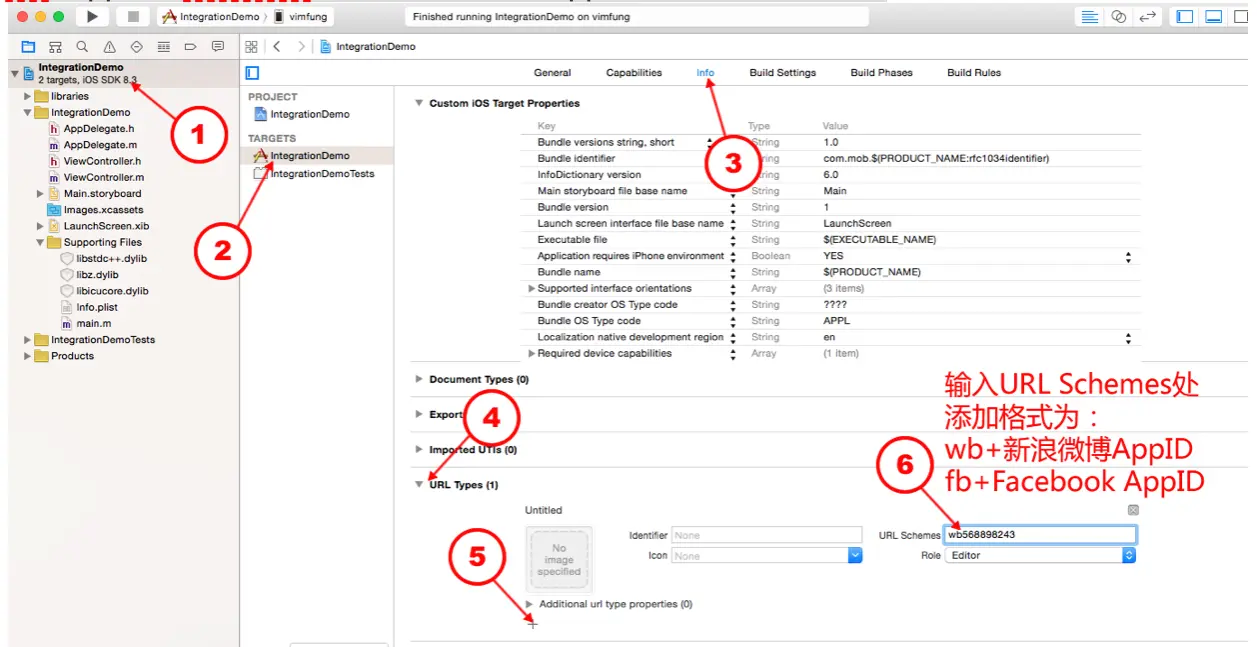Open the Build Settings tab

pyautogui.click(x=783, y=73)
